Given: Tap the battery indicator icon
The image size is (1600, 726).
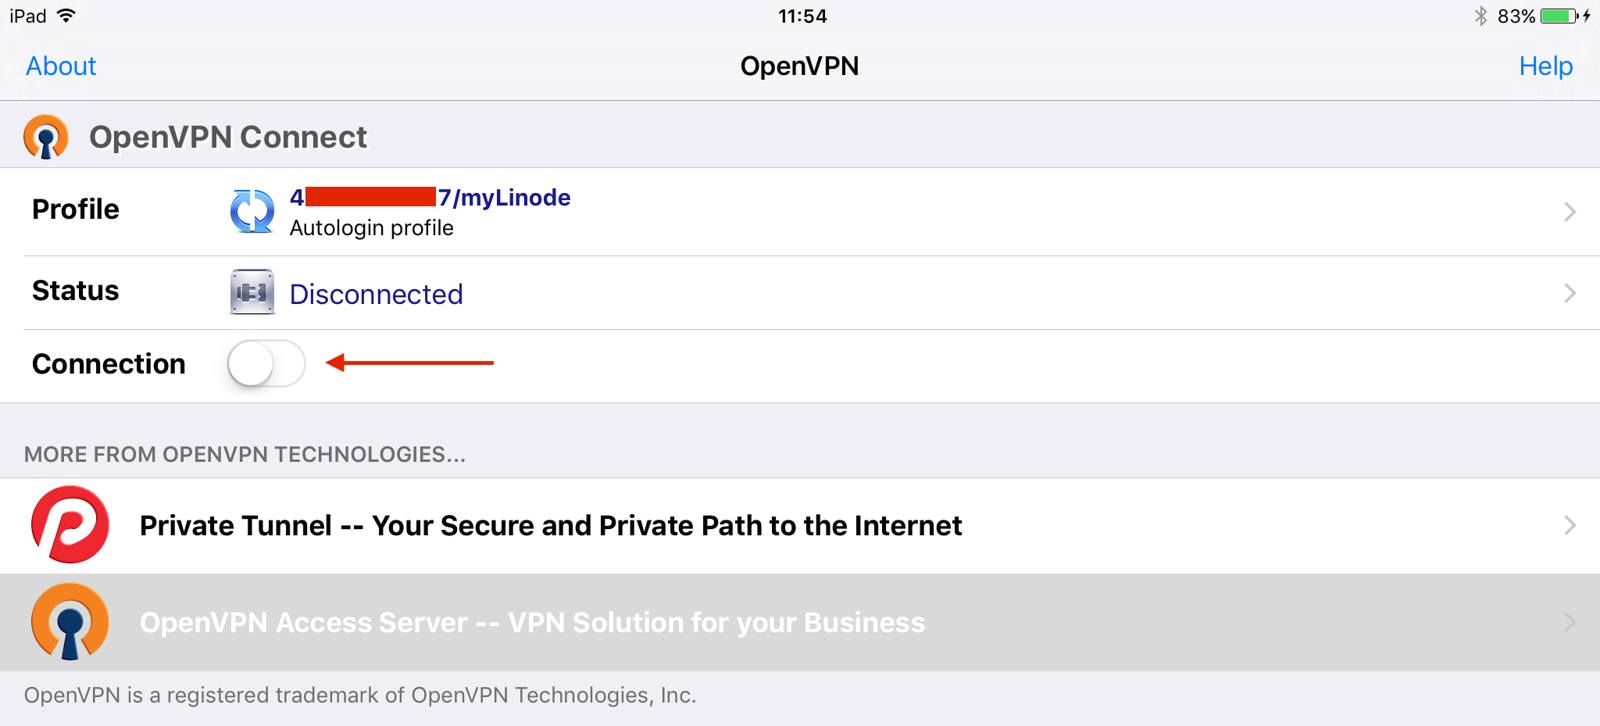Looking at the screenshot, I should pyautogui.click(x=1556, y=15).
